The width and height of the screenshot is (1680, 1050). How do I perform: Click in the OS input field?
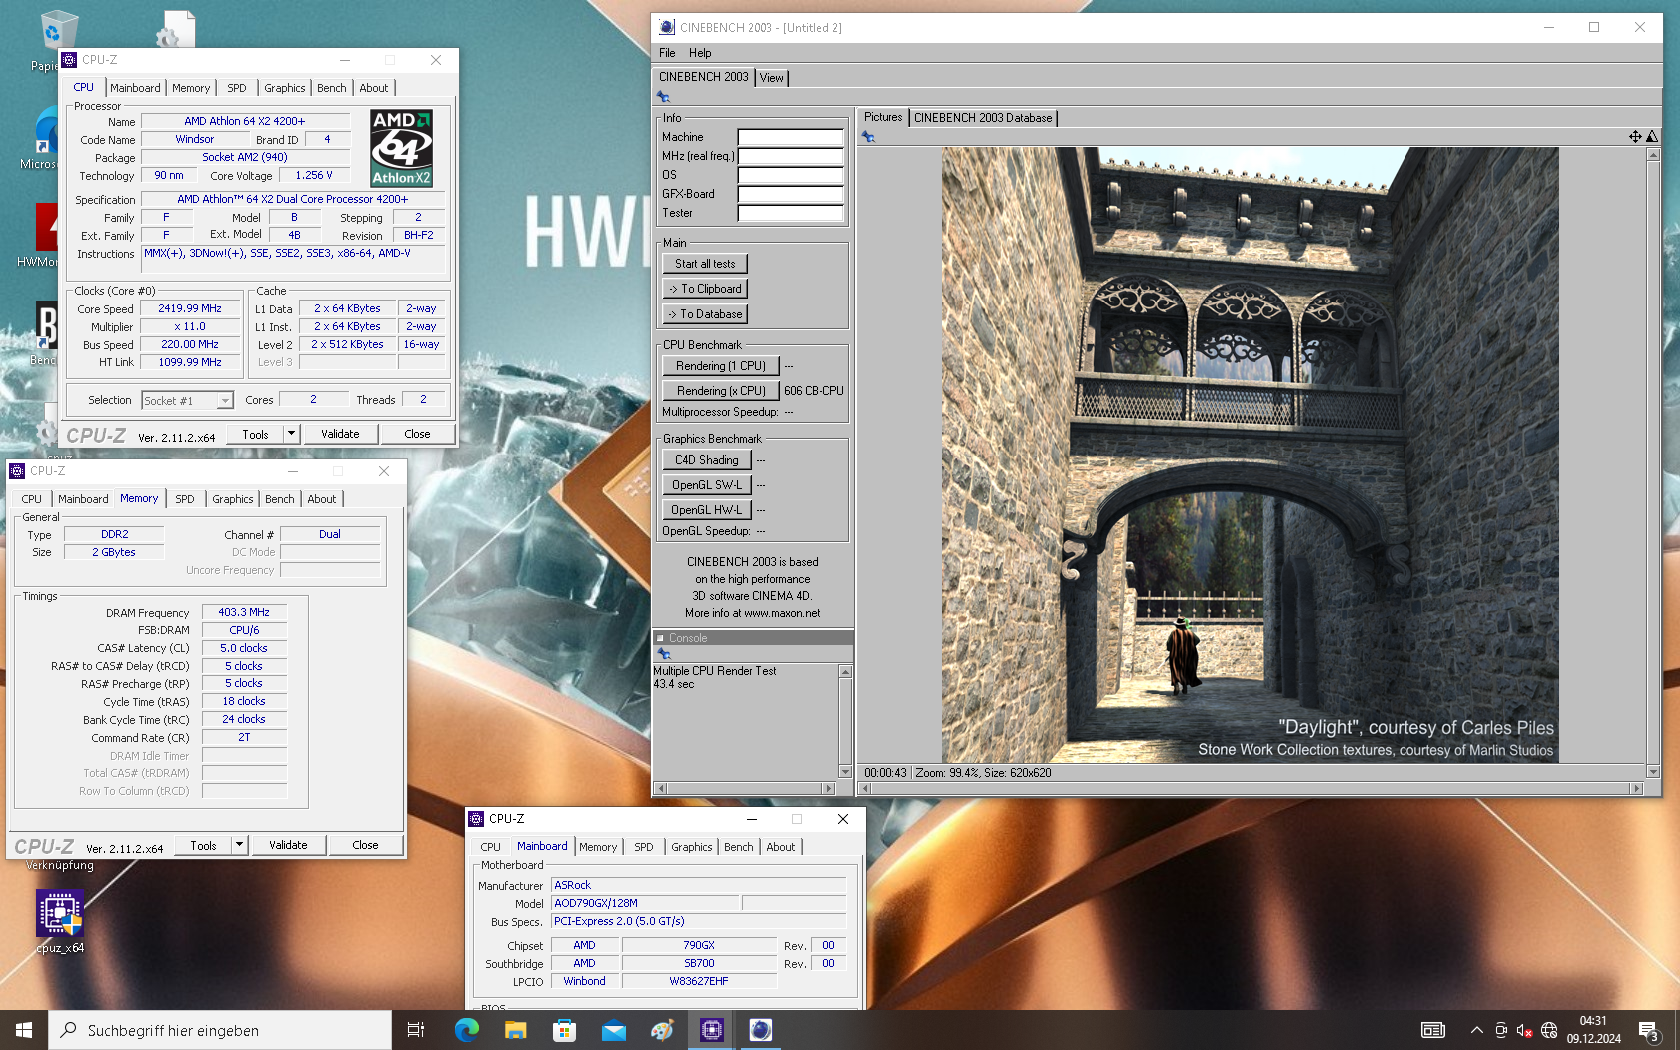(x=790, y=175)
